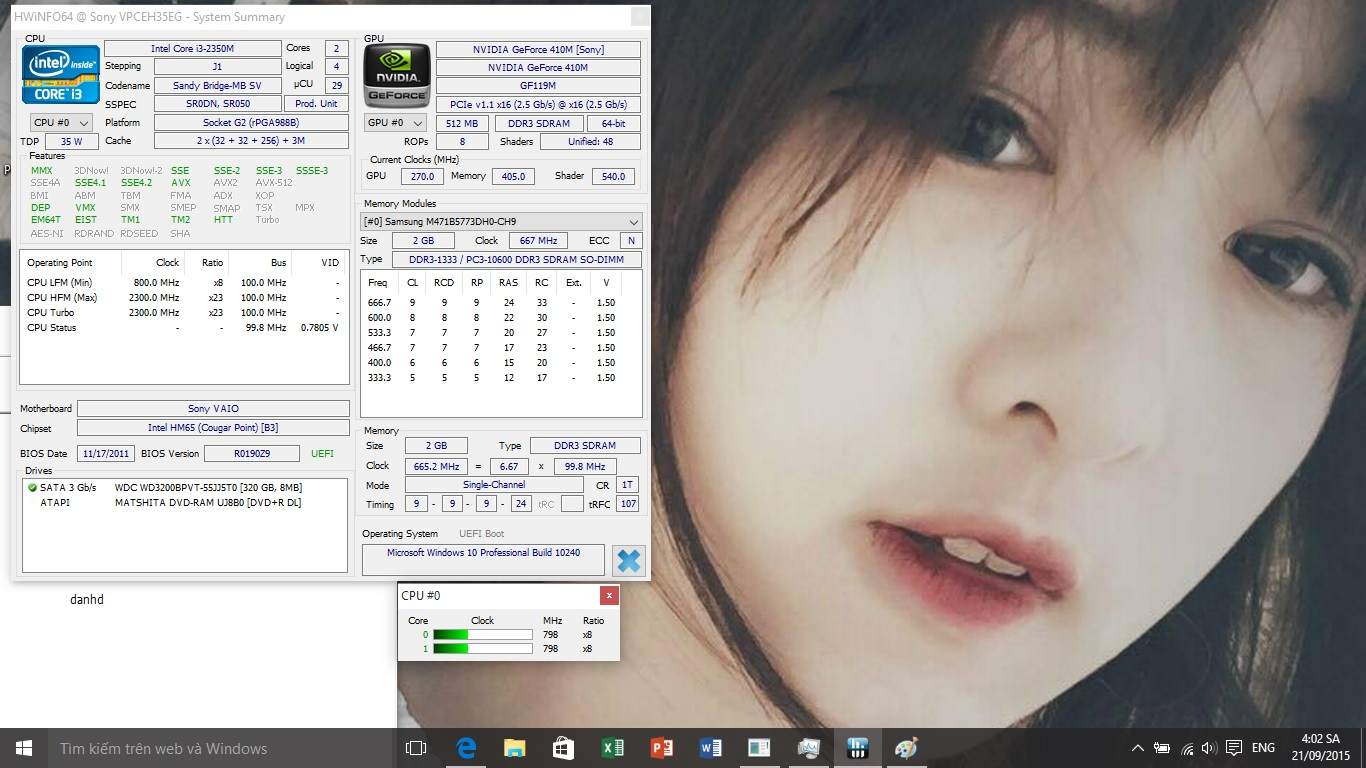Switch to HWiNFO taskbar icon

(857, 748)
